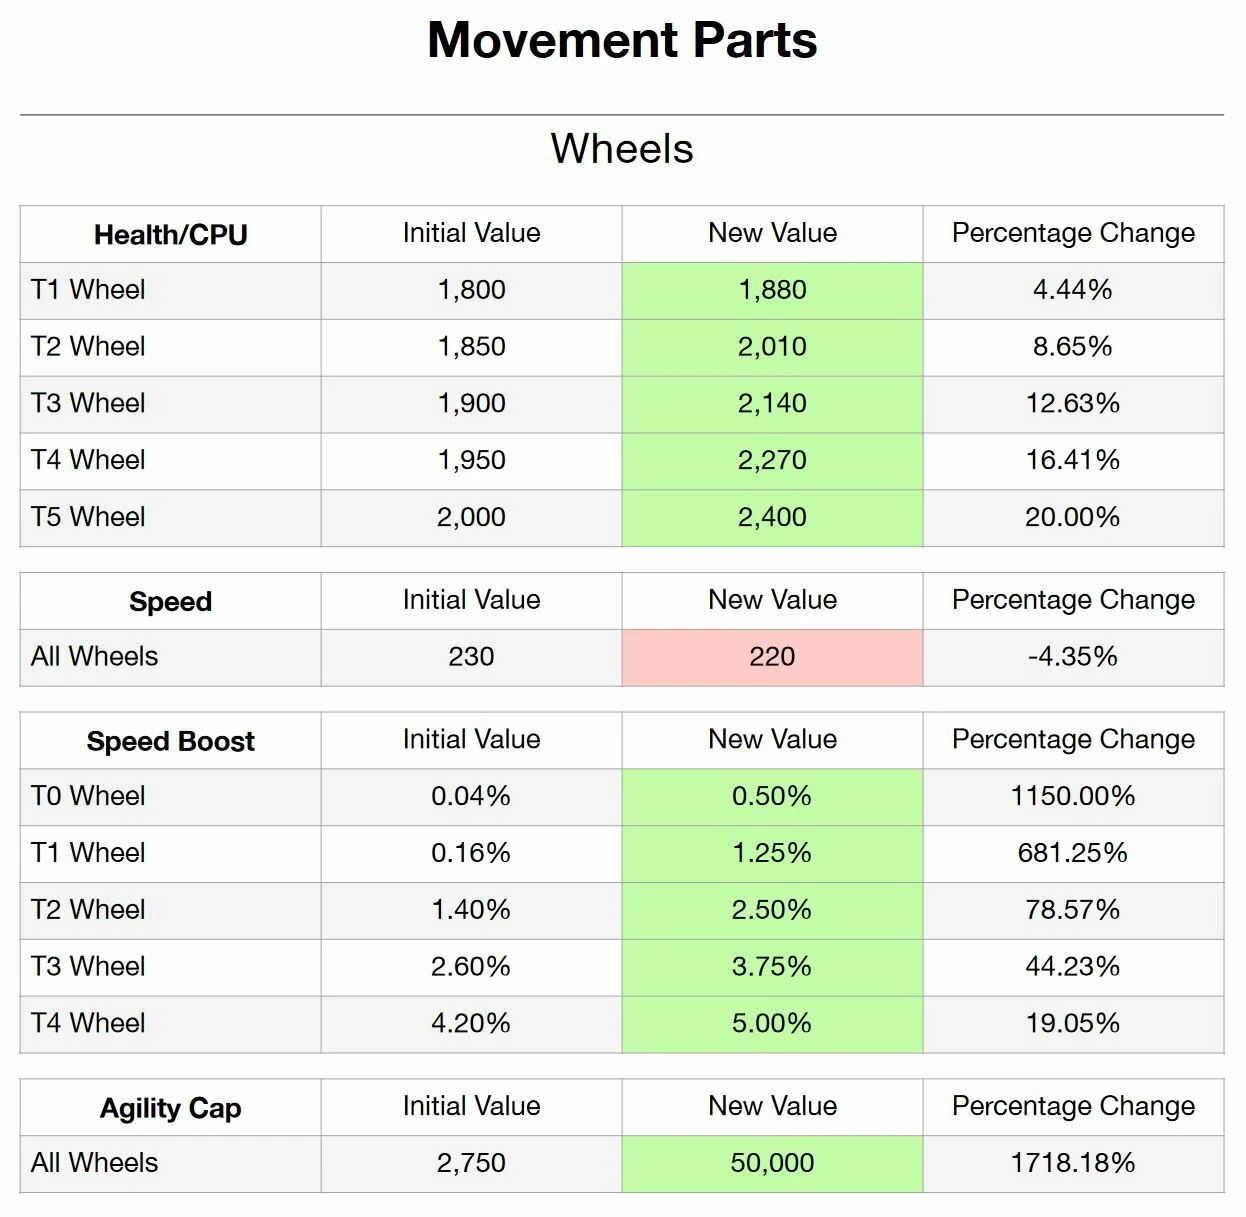This screenshot has height=1217, width=1246.
Task: Select the Speed Boost header cell
Action: click(x=170, y=741)
